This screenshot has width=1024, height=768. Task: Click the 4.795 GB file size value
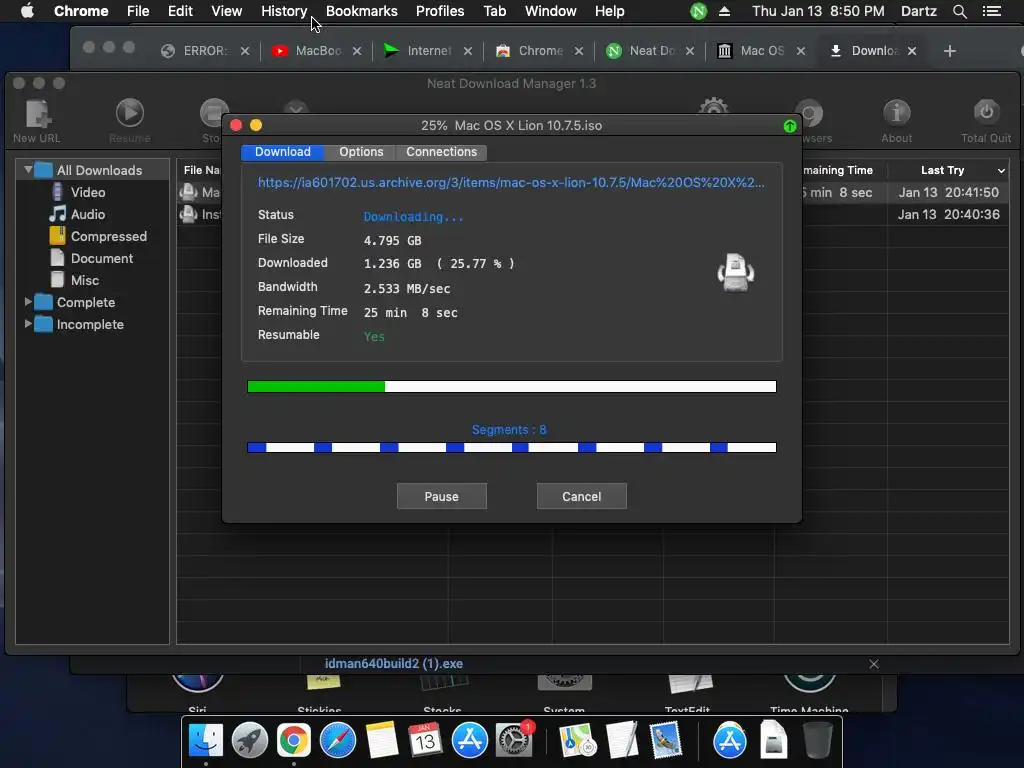[392, 240]
